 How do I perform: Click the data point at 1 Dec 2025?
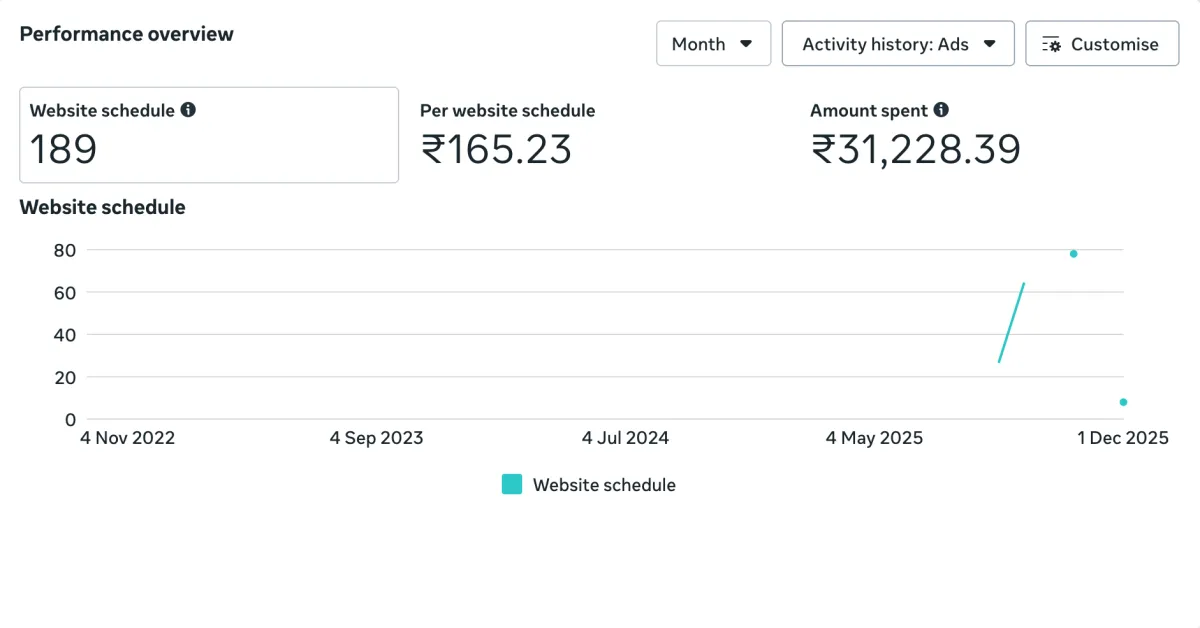click(x=1123, y=402)
